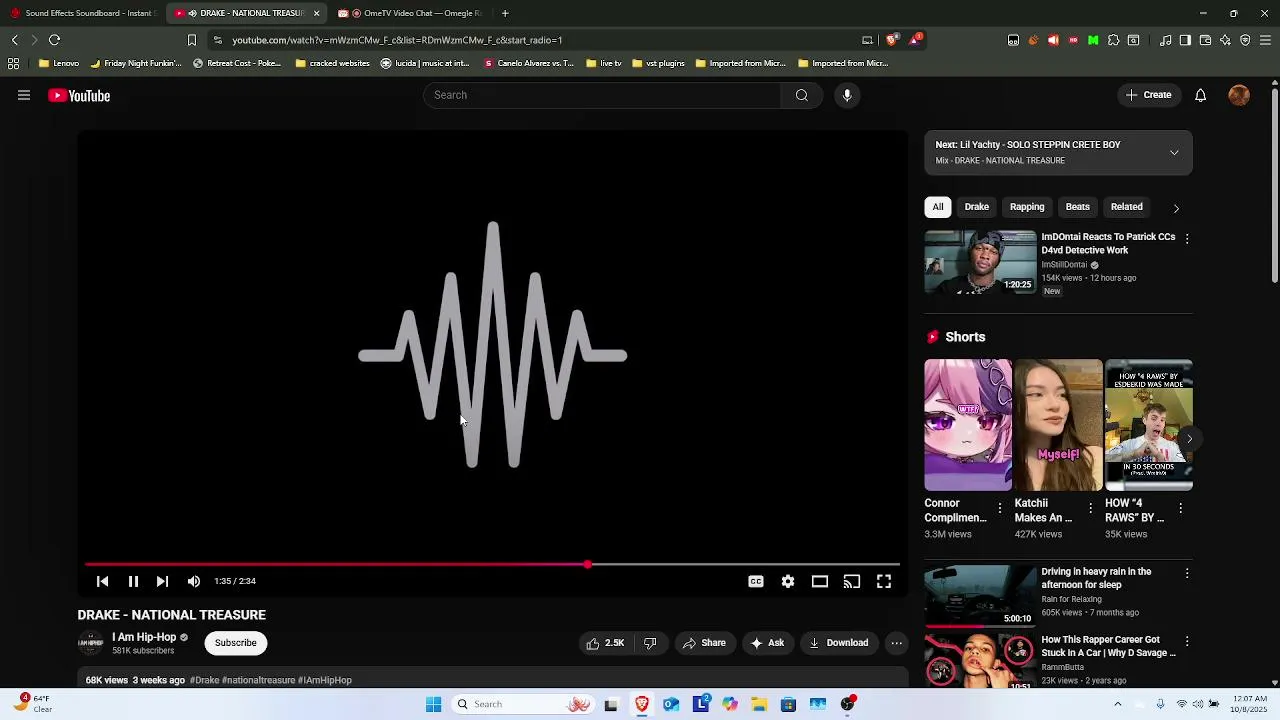Open the I Am Hip-Hop channel name

tap(144, 637)
